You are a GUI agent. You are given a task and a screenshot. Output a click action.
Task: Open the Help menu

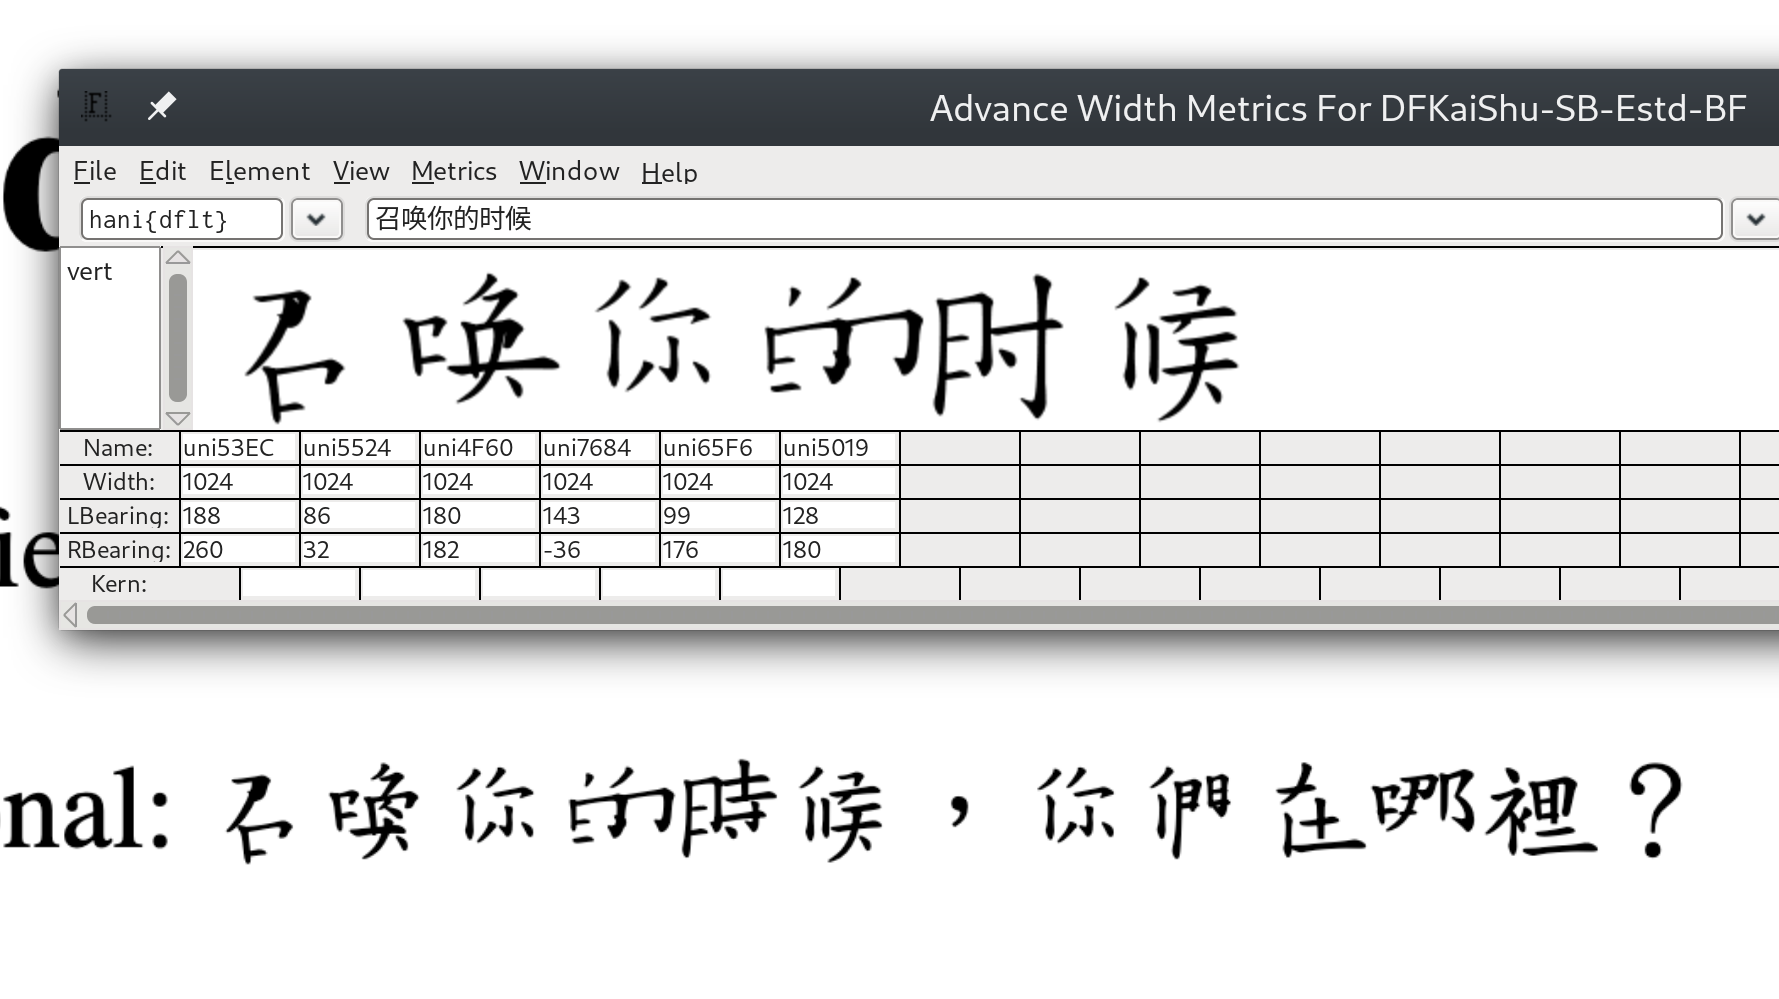[x=668, y=172]
